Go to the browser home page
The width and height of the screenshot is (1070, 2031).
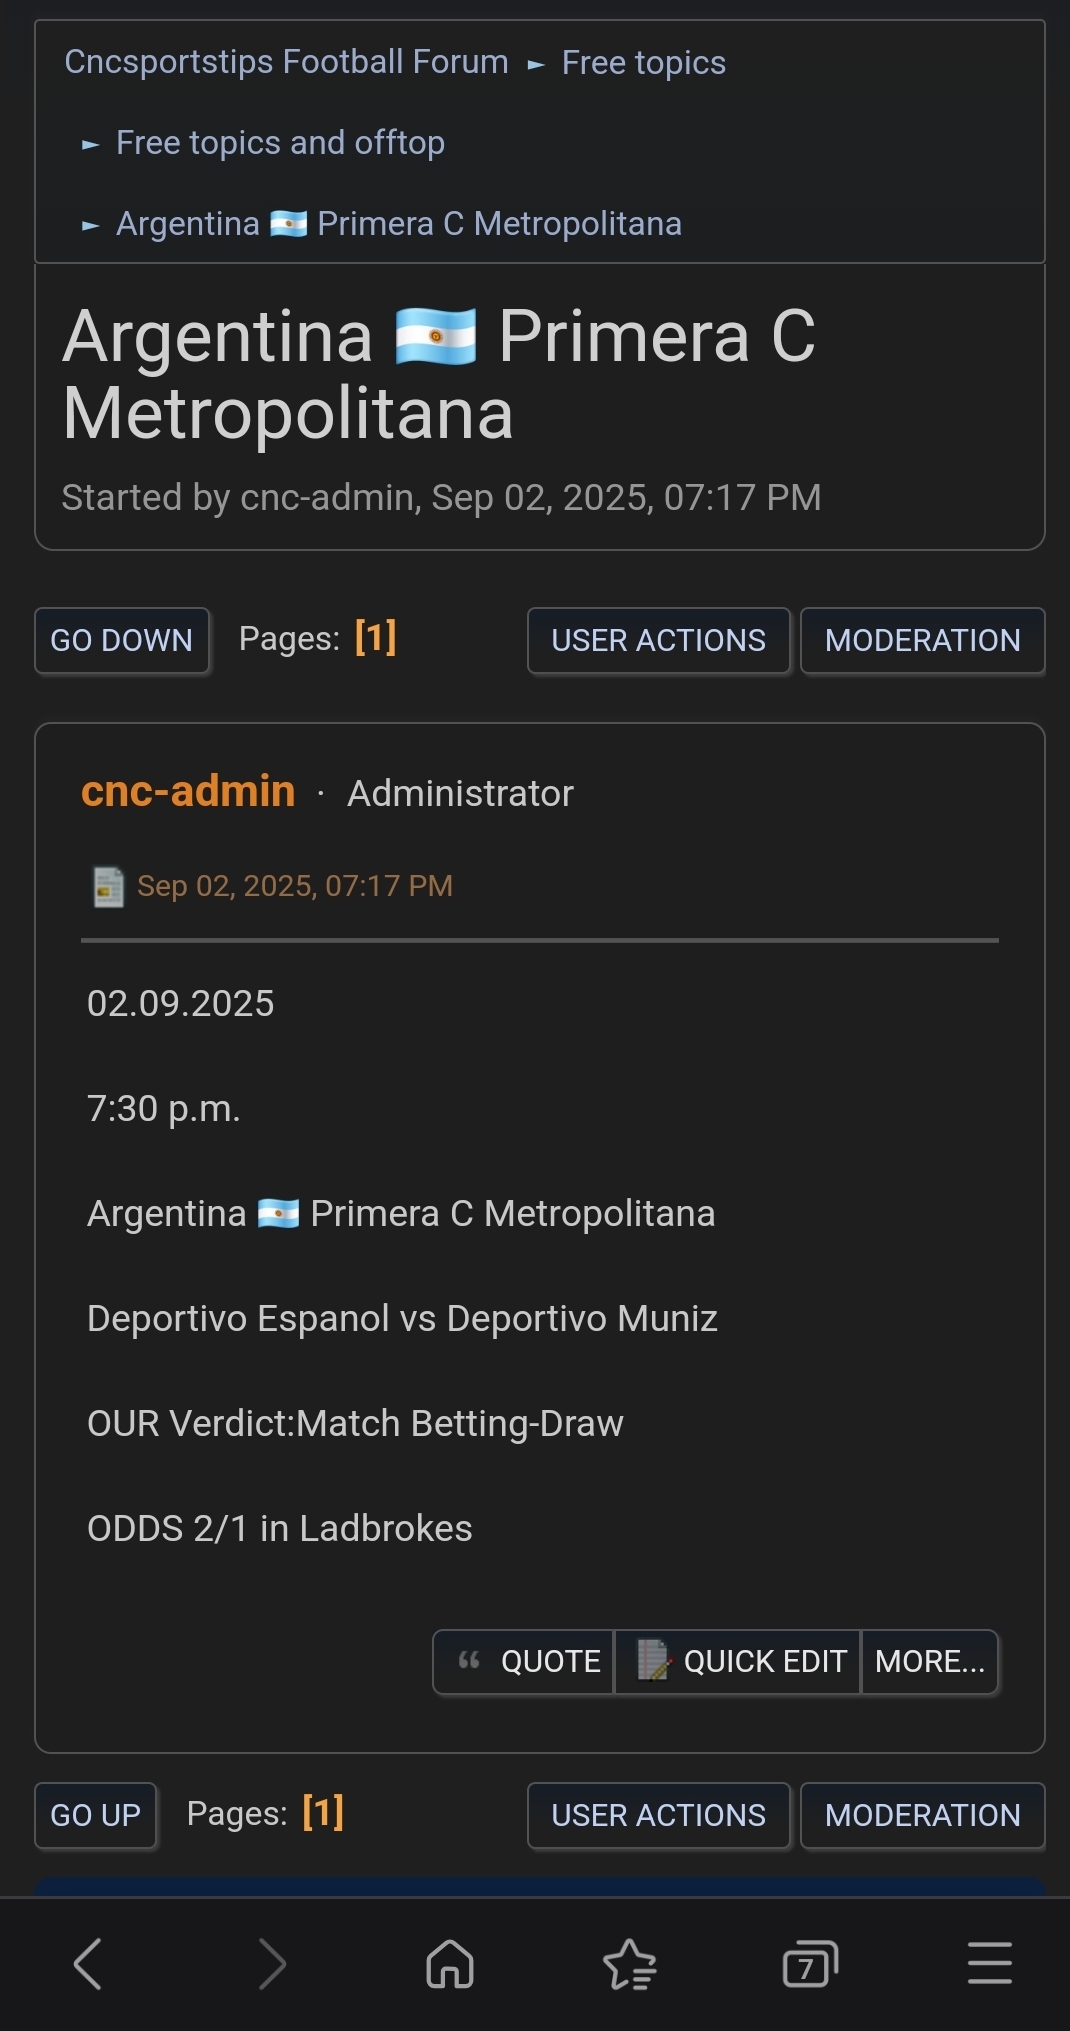pos(450,1963)
